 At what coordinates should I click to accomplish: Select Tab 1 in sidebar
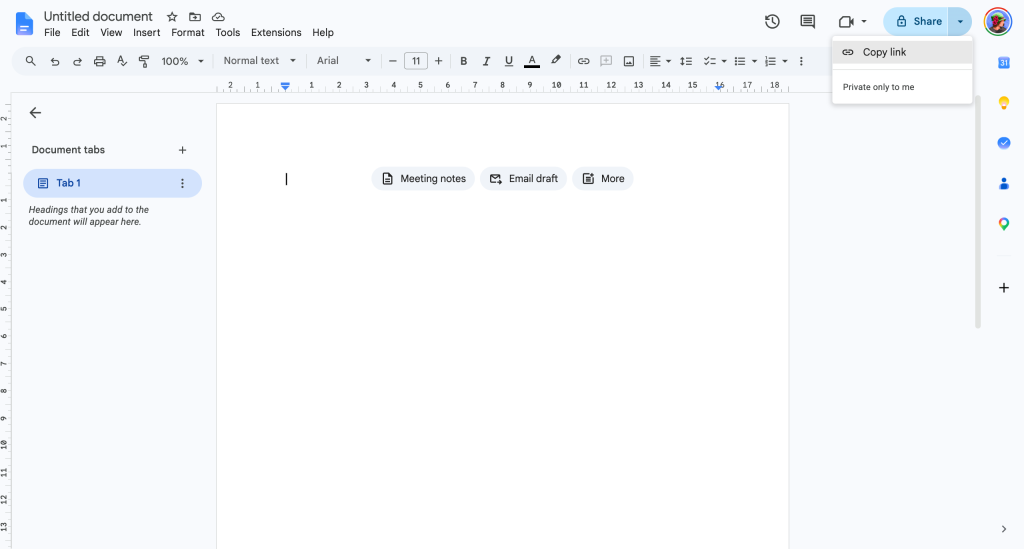point(112,183)
